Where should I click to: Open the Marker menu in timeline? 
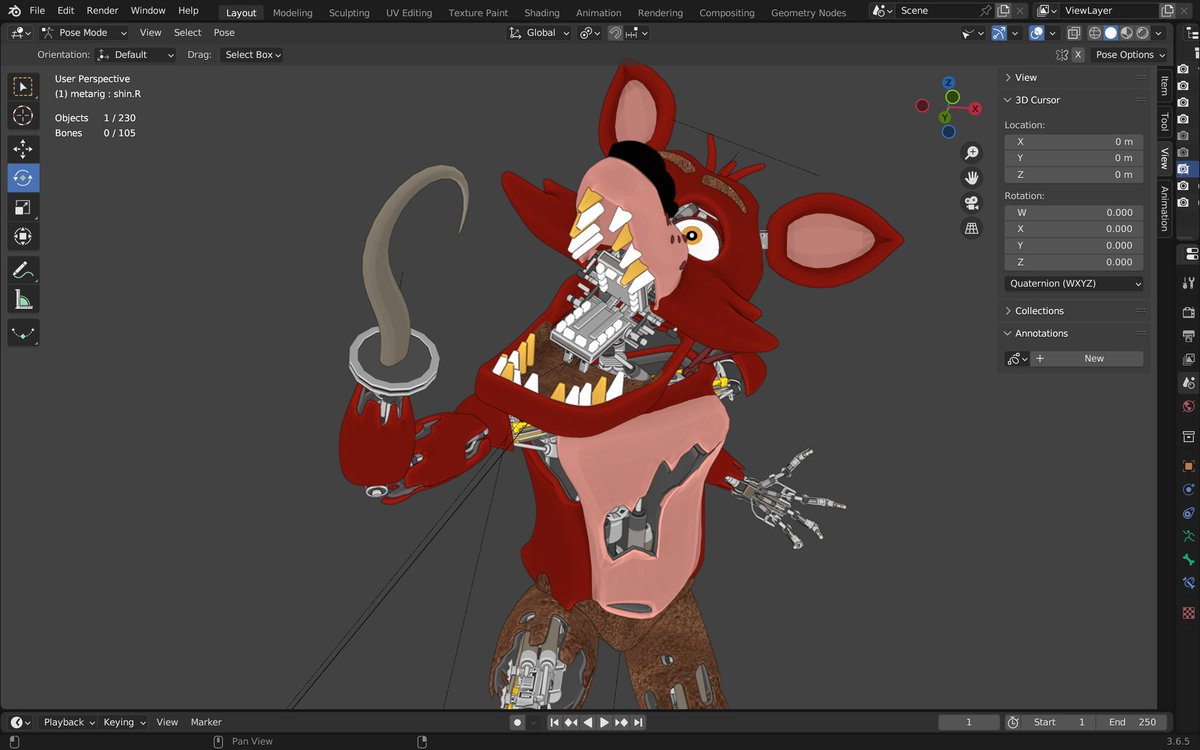pyautogui.click(x=206, y=722)
